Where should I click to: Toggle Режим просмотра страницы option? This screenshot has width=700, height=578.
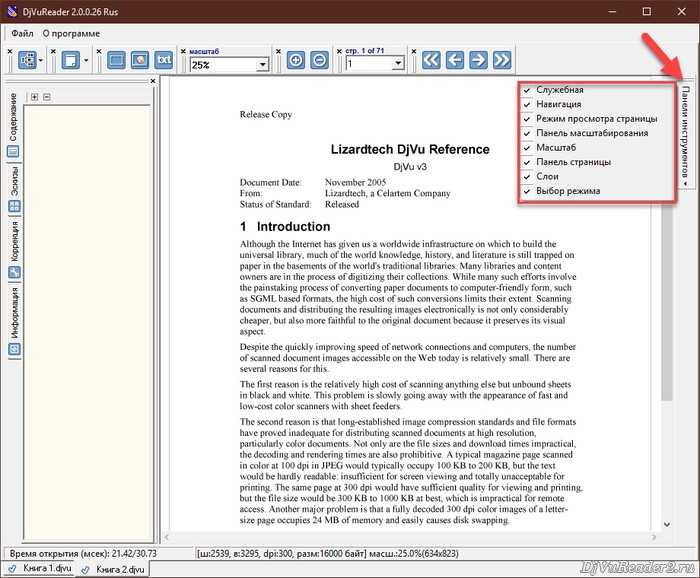(597, 119)
